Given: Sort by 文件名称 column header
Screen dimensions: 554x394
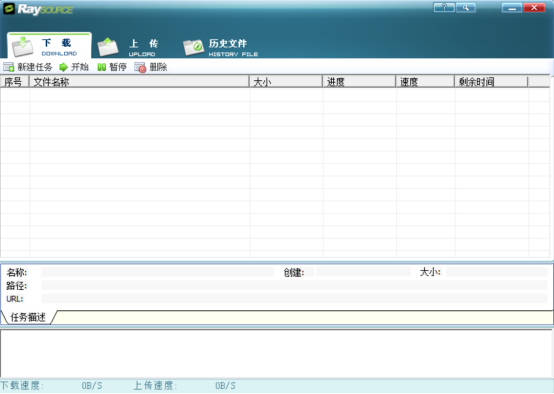Looking at the screenshot, I should click(139, 82).
